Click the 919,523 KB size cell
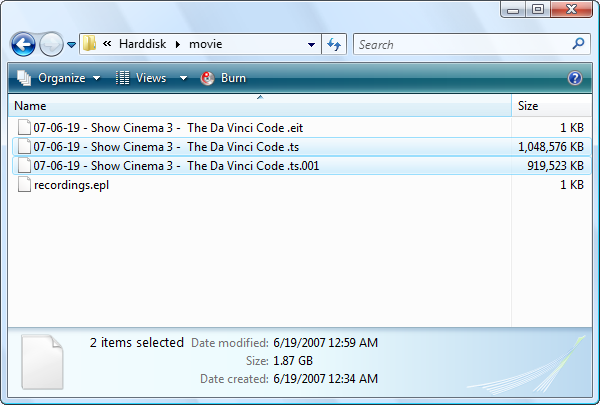Viewport: 600px width, 405px height. 555,166
